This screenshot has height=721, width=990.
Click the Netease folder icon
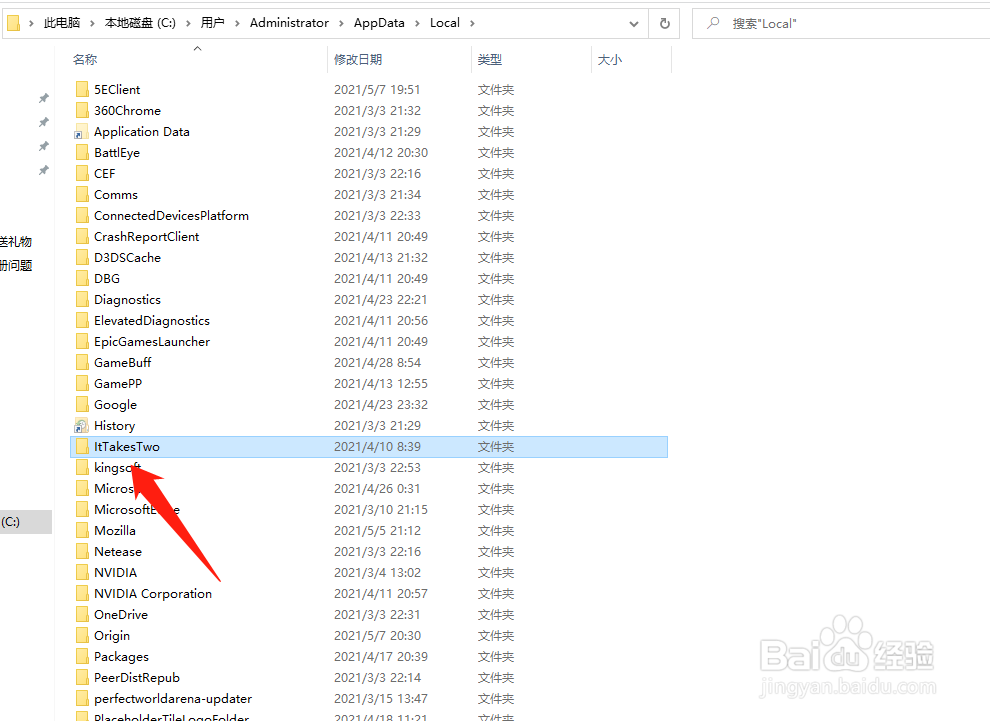coord(81,551)
